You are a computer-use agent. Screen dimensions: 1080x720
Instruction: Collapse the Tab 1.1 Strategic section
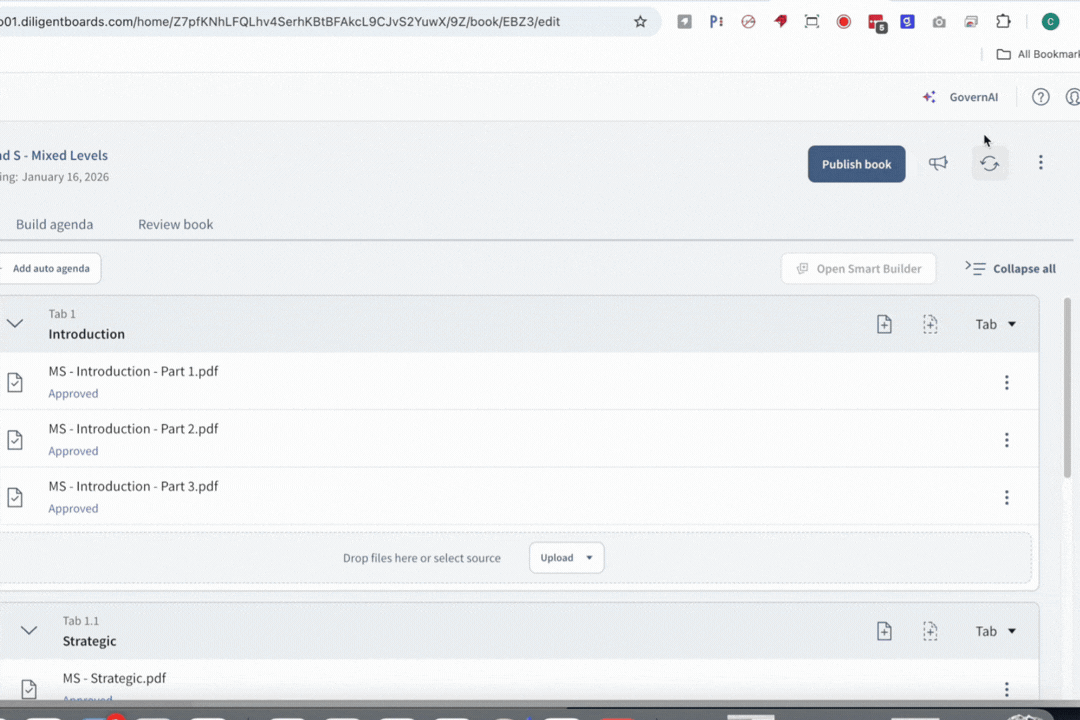(x=28, y=630)
